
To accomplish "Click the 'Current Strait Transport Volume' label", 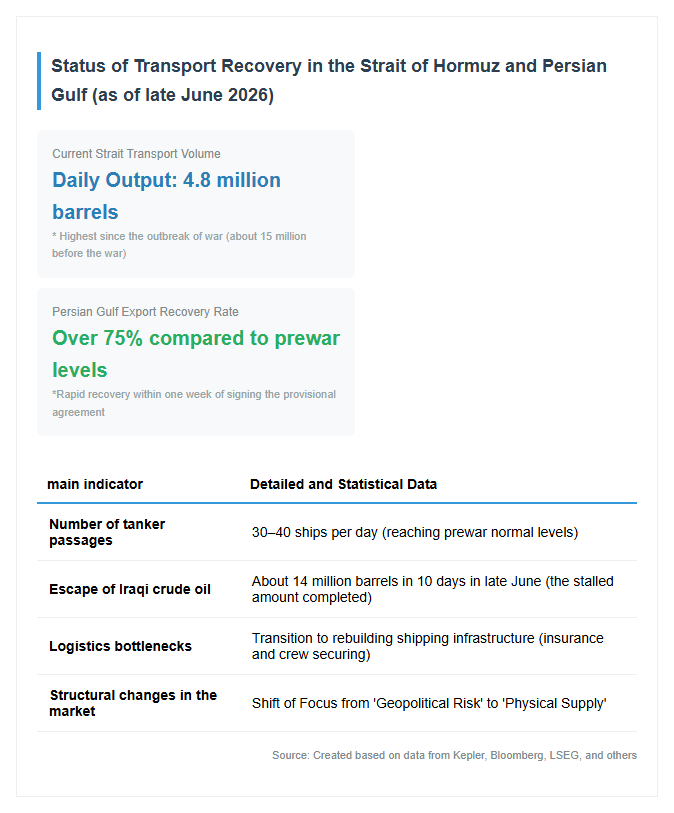I will click(136, 154).
